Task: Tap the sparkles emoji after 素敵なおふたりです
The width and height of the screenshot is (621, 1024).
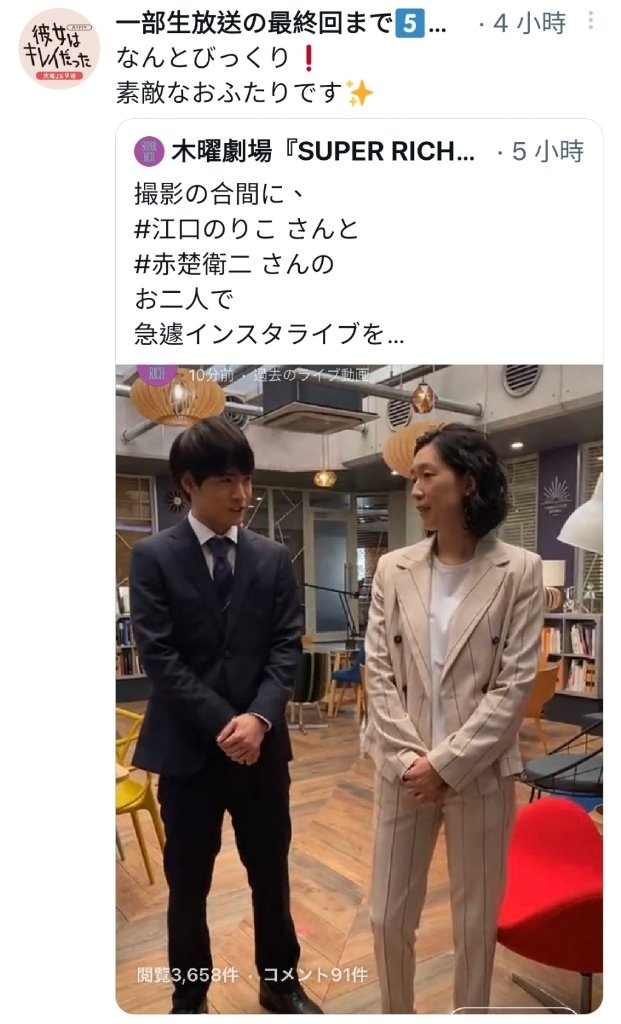Action: pyautogui.click(x=359, y=93)
